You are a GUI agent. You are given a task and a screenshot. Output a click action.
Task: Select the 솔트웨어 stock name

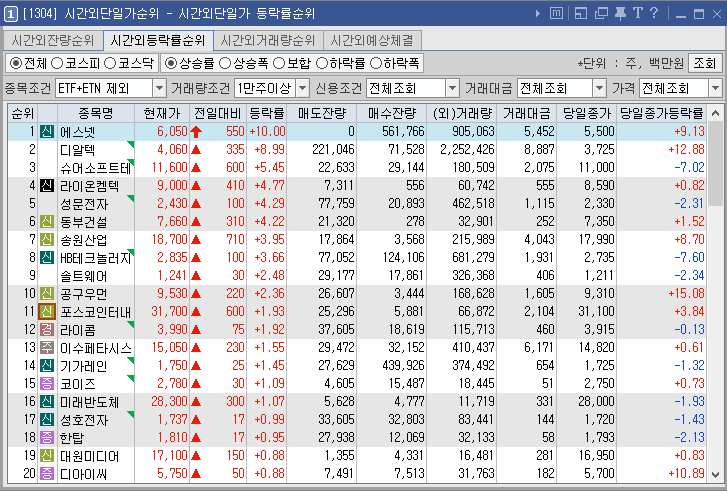84,276
